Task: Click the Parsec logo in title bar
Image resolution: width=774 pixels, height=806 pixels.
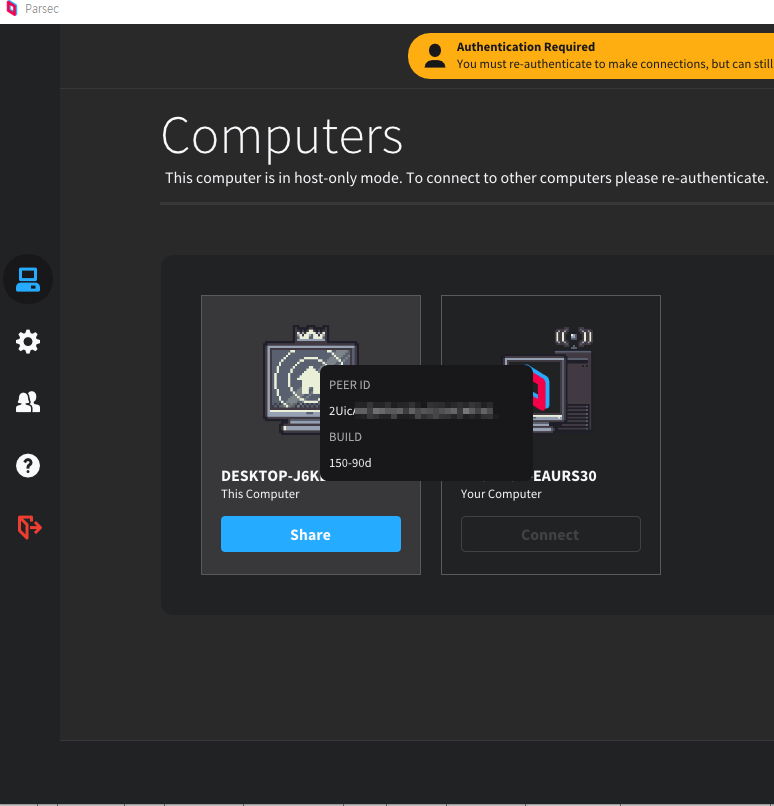Action: coord(12,9)
